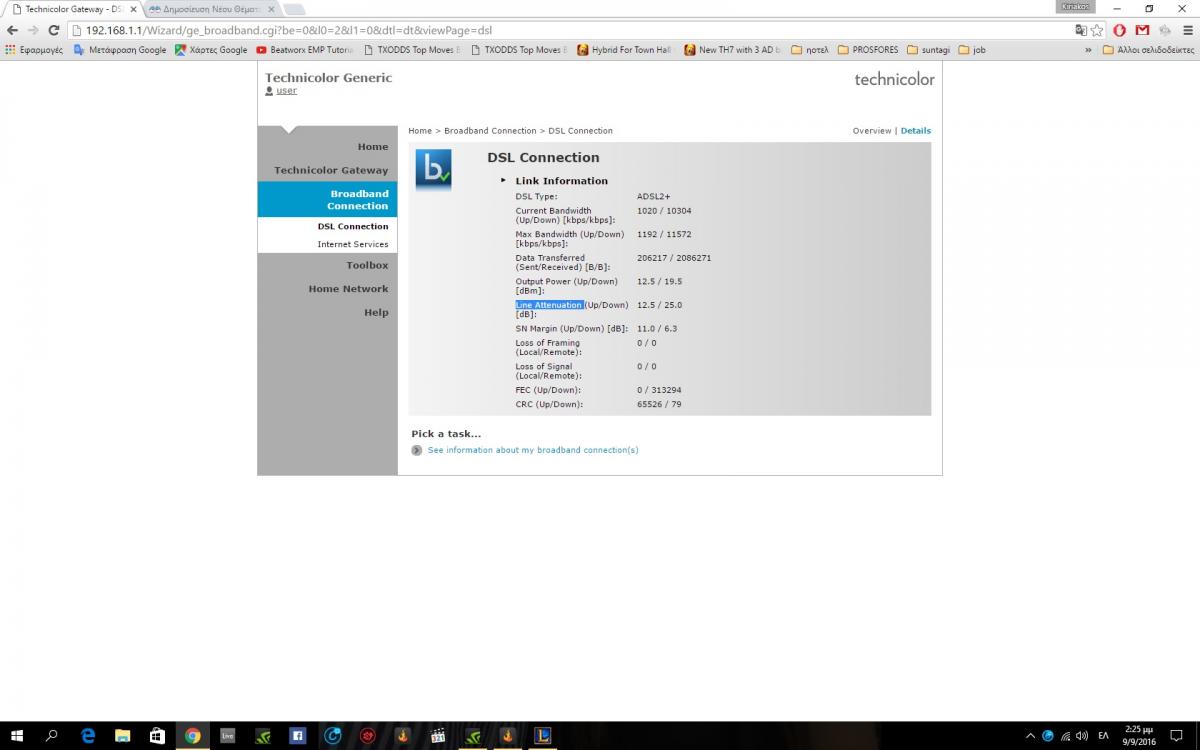Select Technicolor Gateway in side menu
This screenshot has width=1200, height=750.
click(331, 170)
